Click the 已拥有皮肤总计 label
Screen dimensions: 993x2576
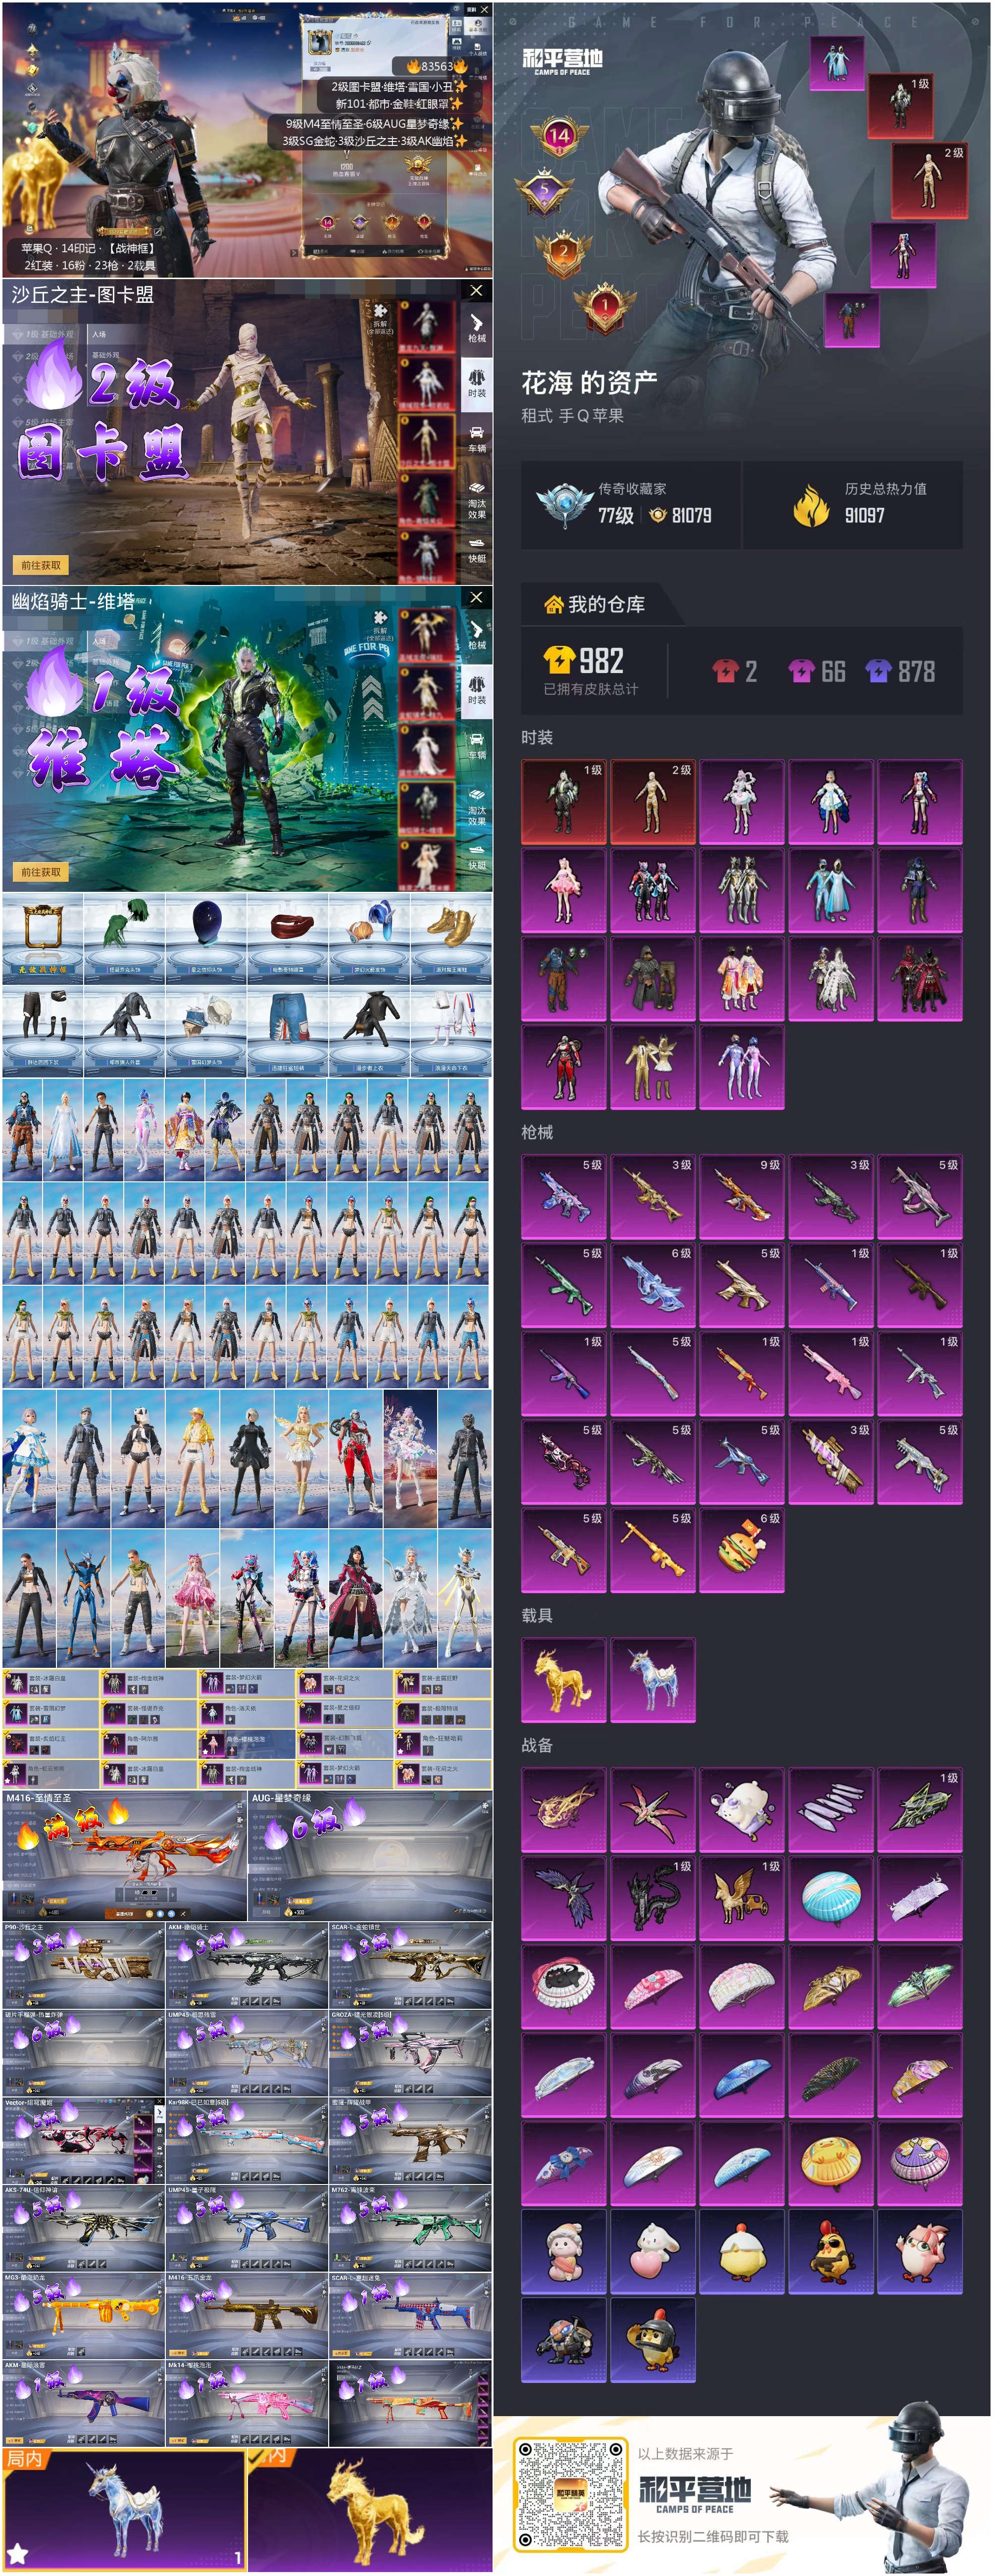point(590,689)
